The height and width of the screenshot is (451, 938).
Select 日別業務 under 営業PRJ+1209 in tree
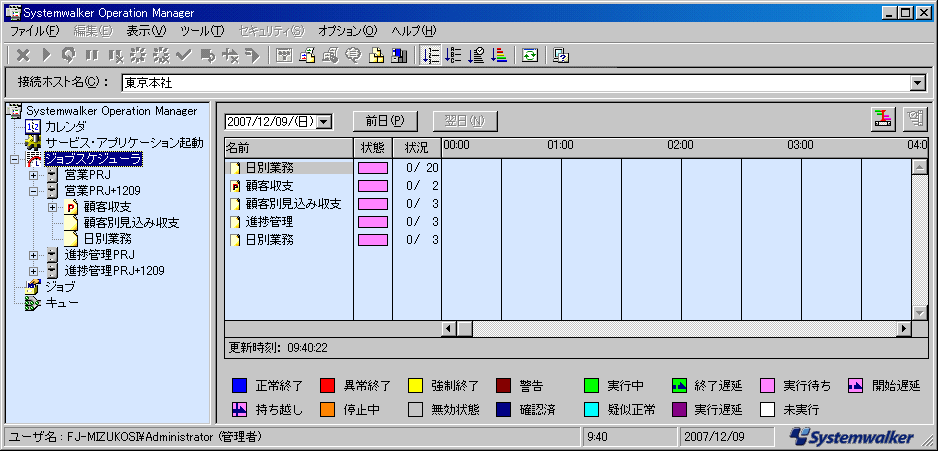[108, 239]
